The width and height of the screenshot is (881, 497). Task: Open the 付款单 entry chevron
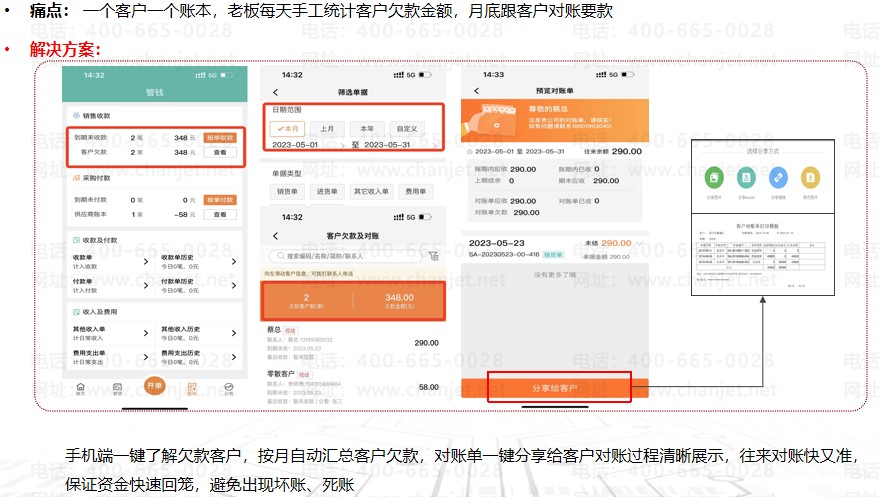point(146,285)
